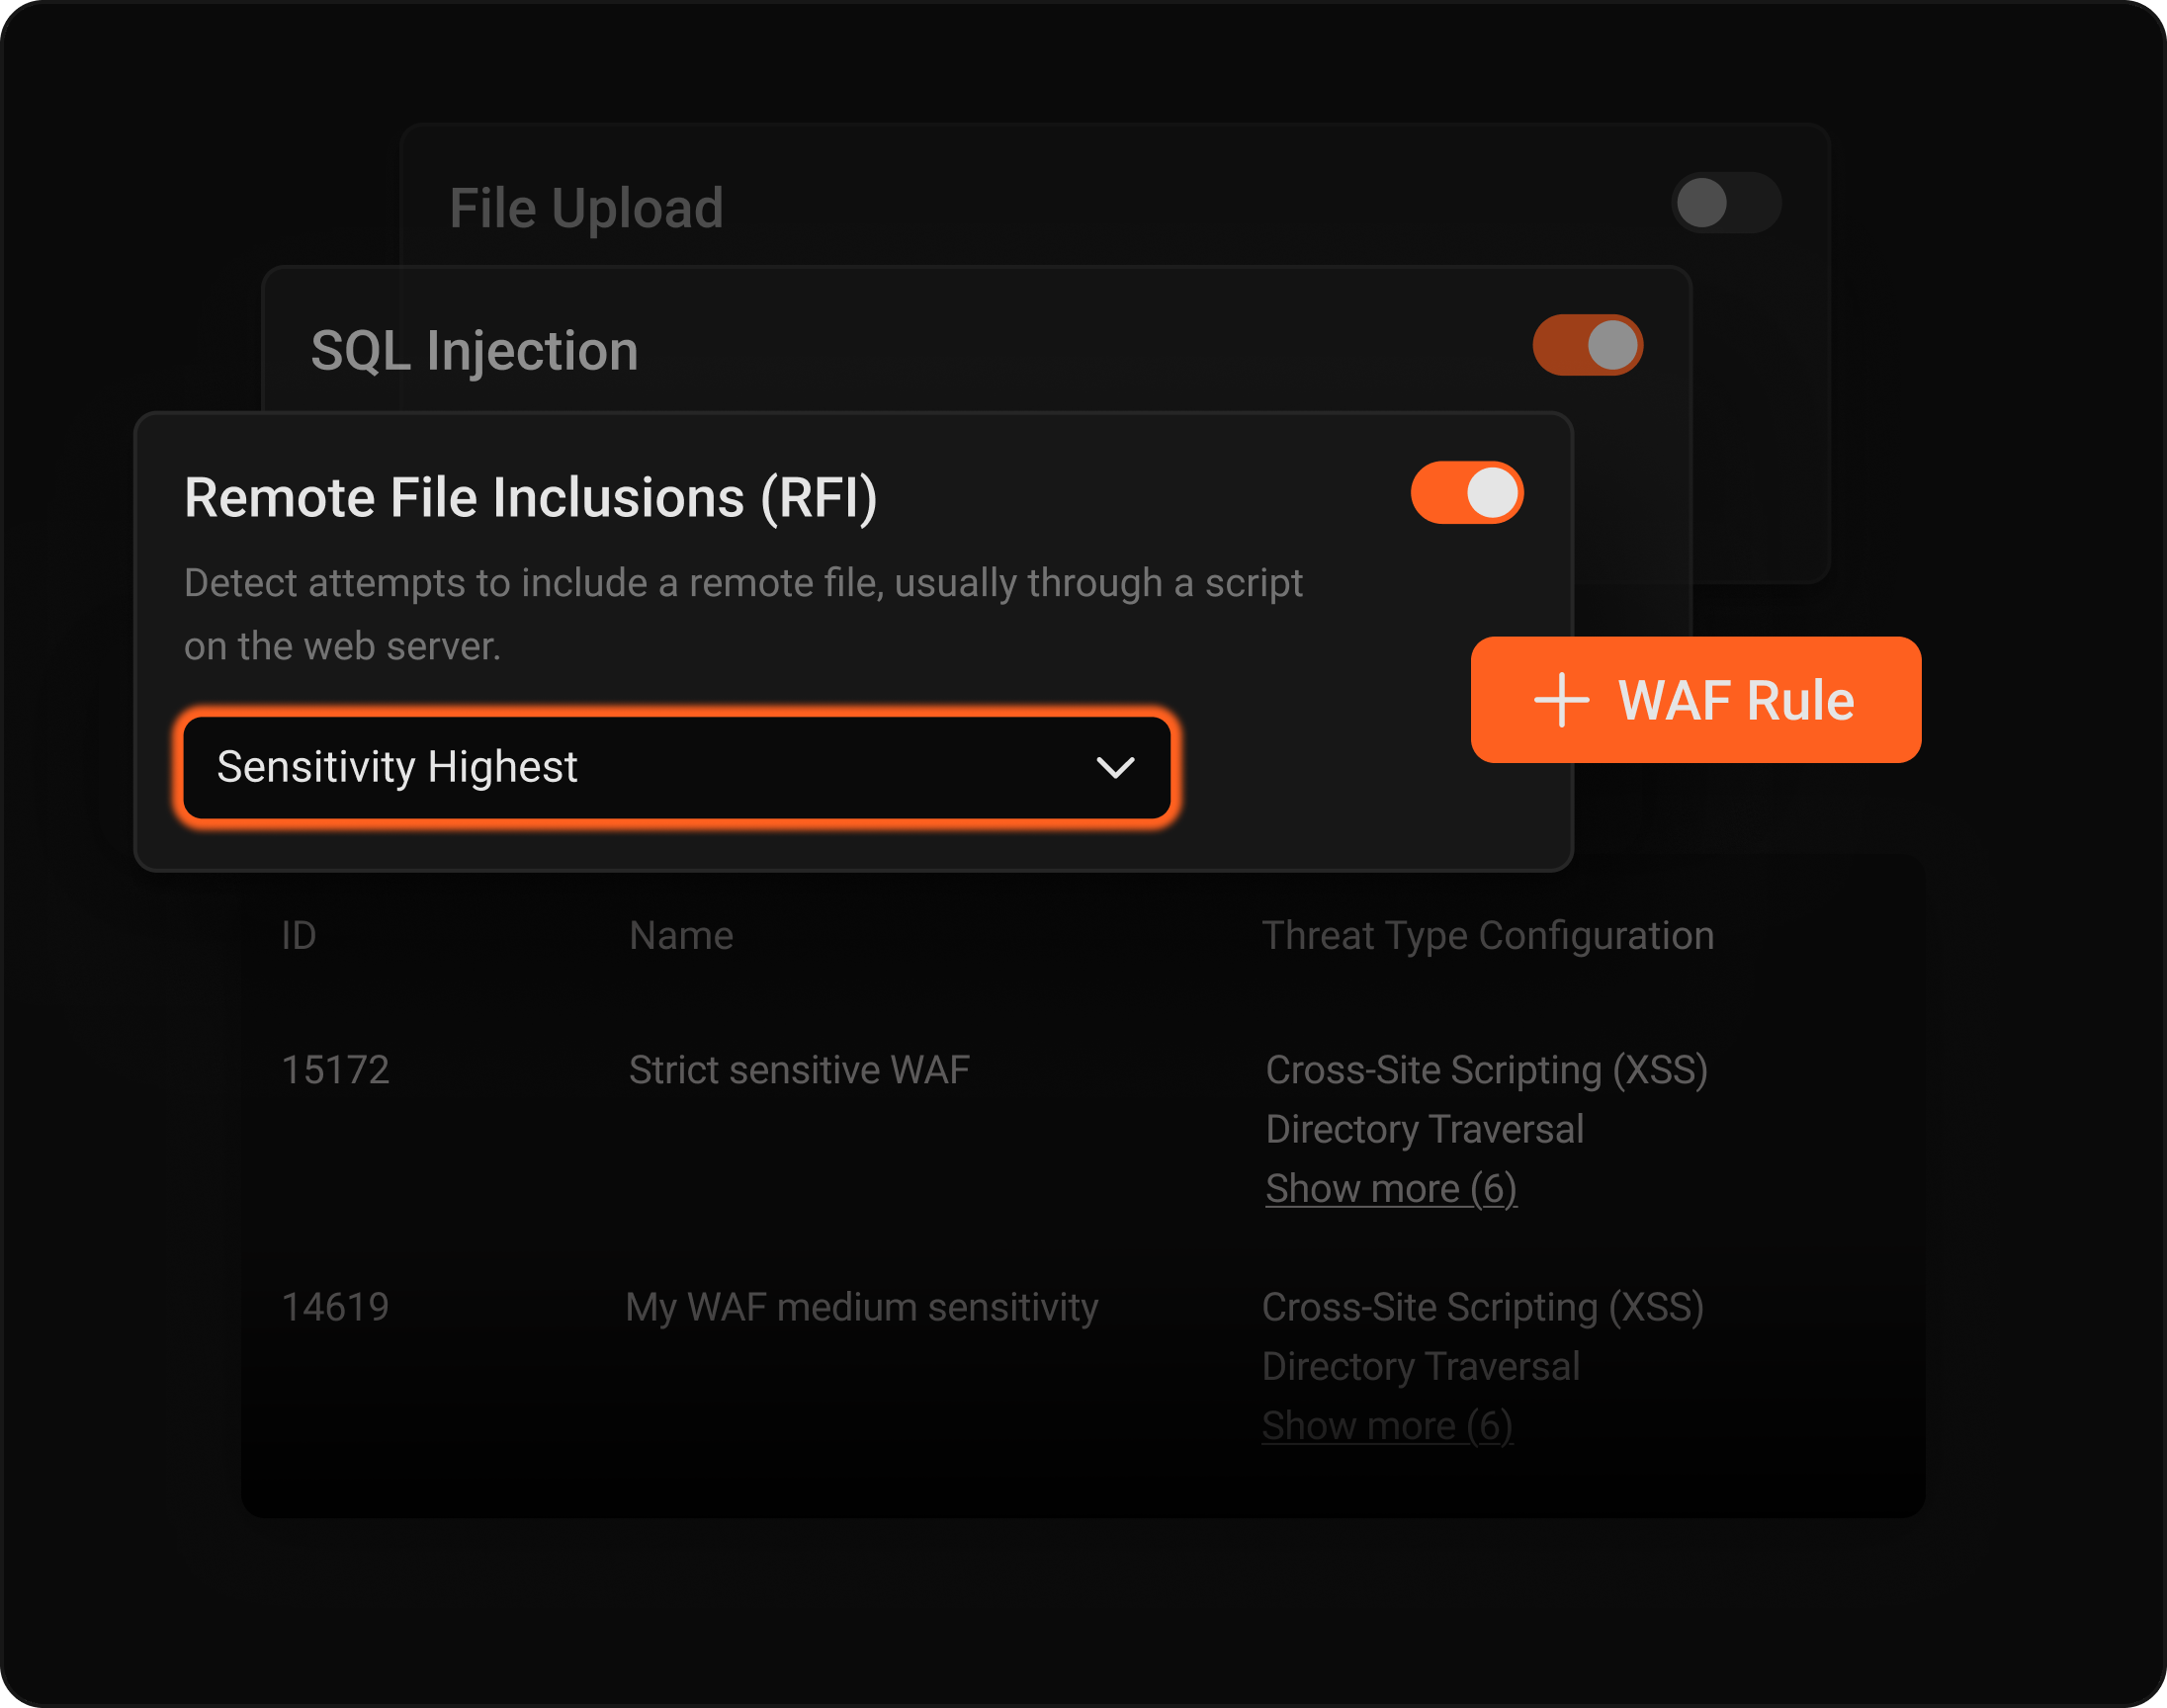The width and height of the screenshot is (2167, 1708).
Task: Click the WAF Rule button
Action: [1695, 700]
